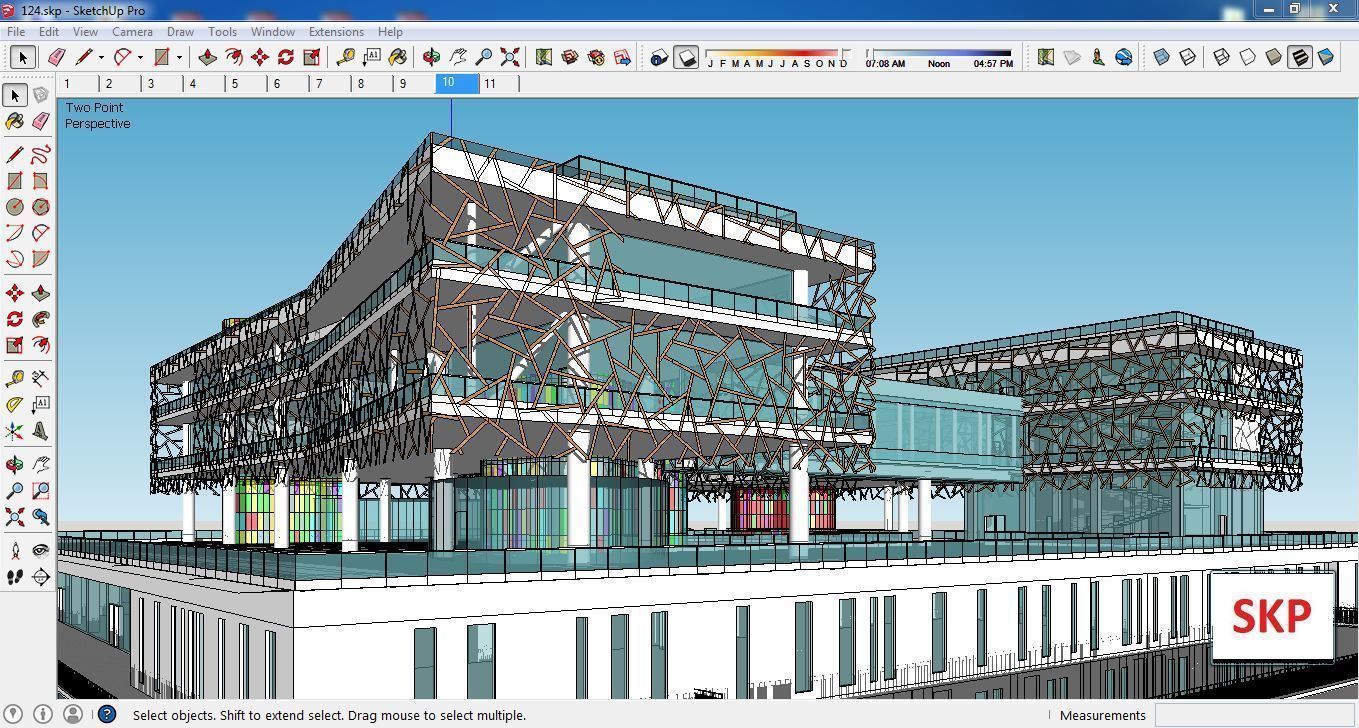The width and height of the screenshot is (1359, 728).
Task: Click the Add Location map icon
Action: 544,57
